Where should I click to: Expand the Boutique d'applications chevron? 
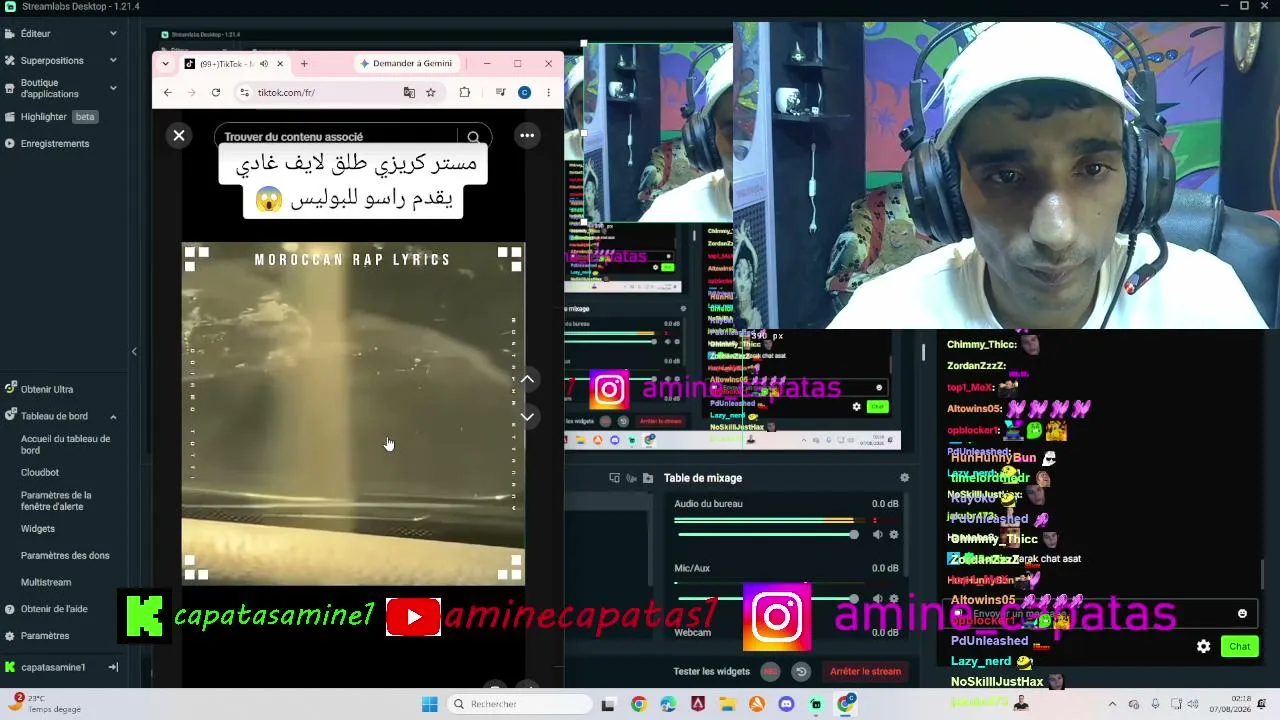click(113, 88)
